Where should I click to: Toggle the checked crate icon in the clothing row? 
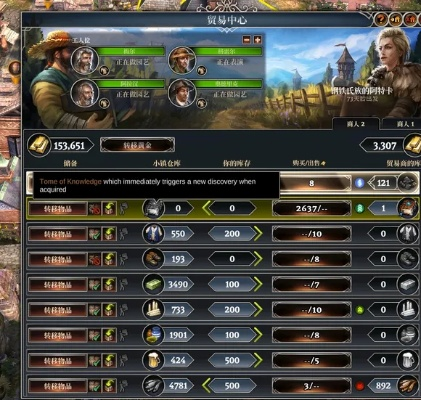point(95,234)
